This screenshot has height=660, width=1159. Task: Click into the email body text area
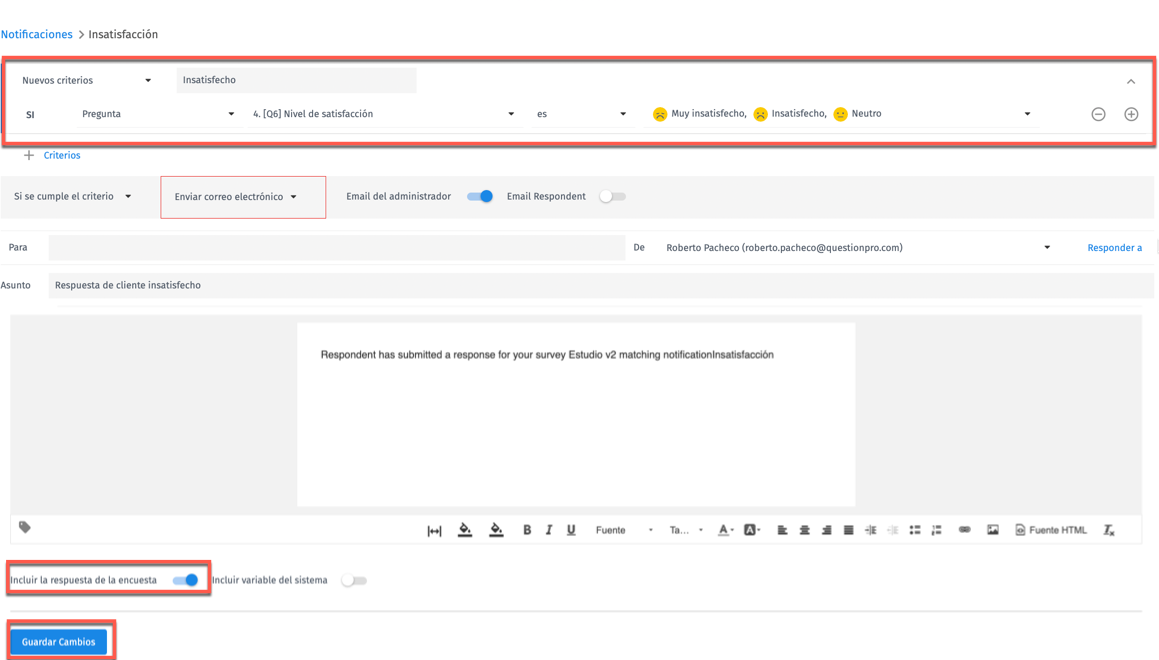576,415
